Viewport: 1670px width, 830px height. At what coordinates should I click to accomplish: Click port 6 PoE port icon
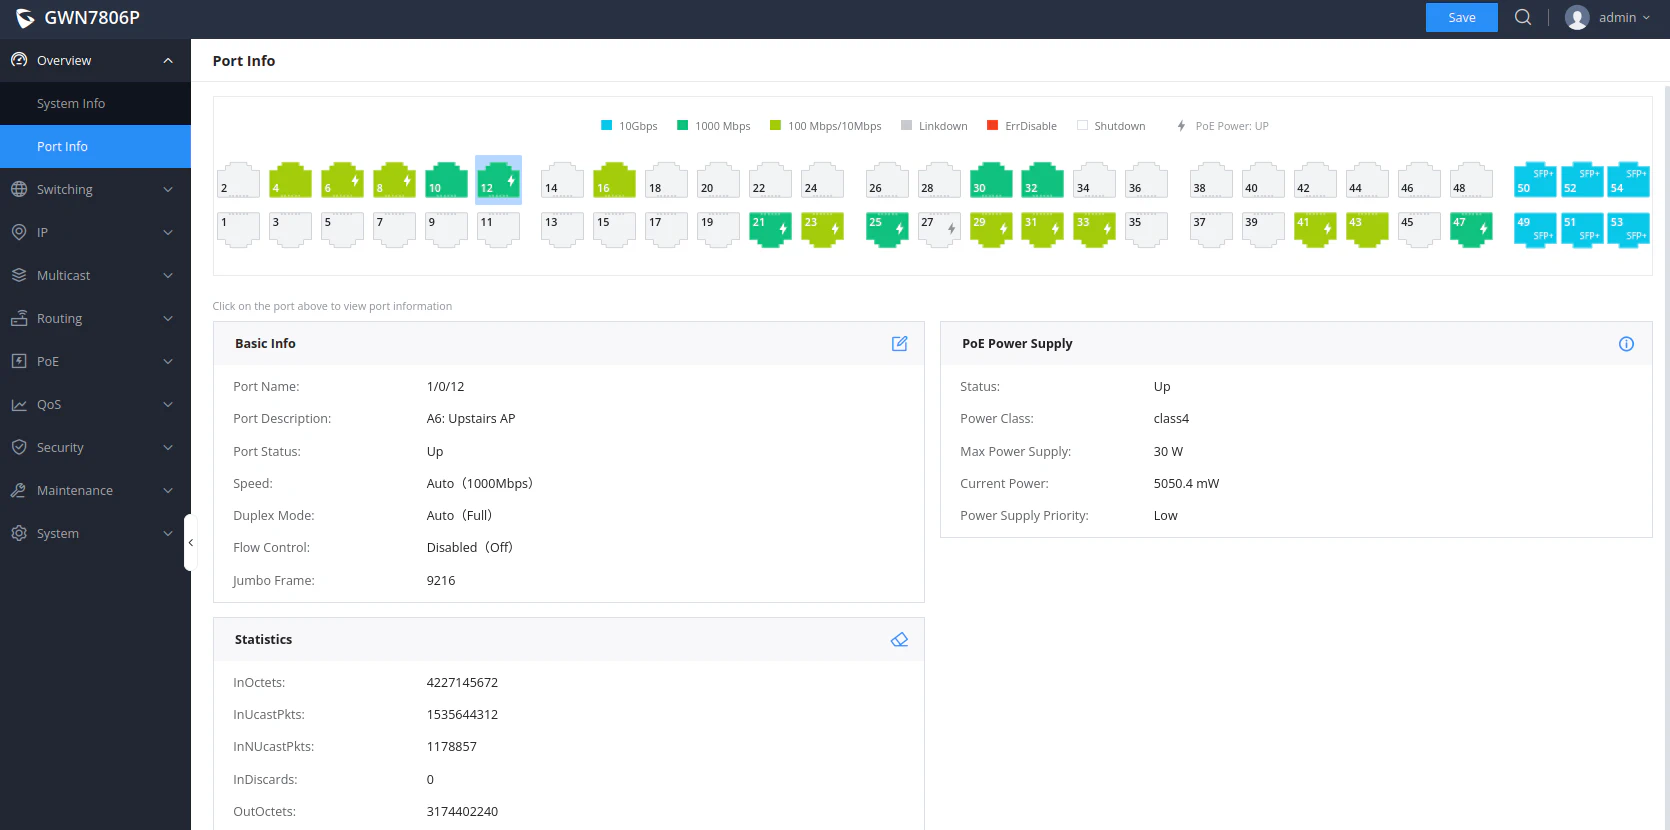(x=342, y=180)
